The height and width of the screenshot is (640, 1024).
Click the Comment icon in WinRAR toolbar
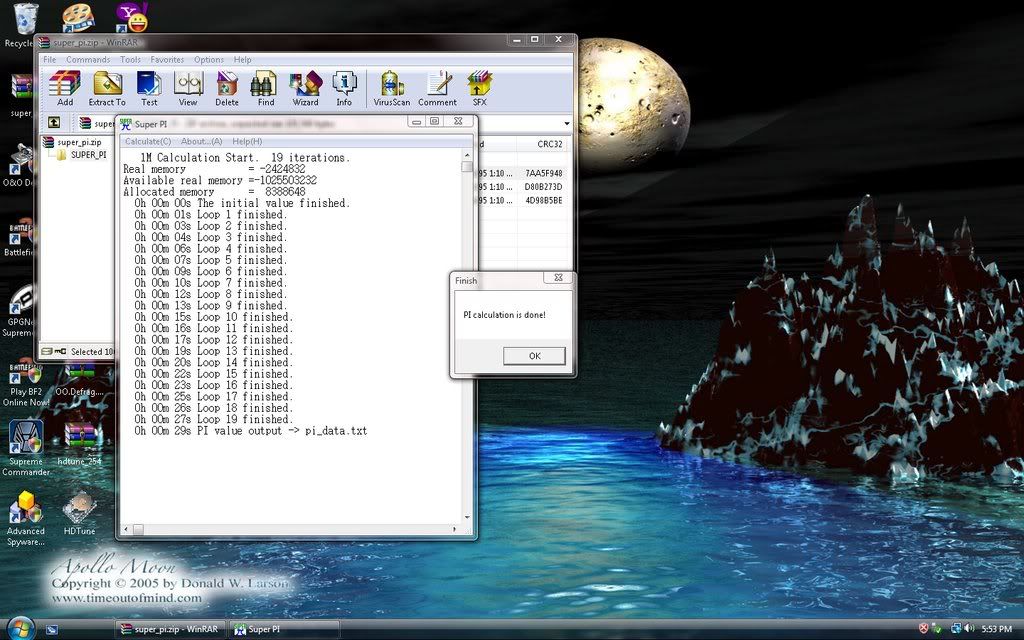coord(438,88)
